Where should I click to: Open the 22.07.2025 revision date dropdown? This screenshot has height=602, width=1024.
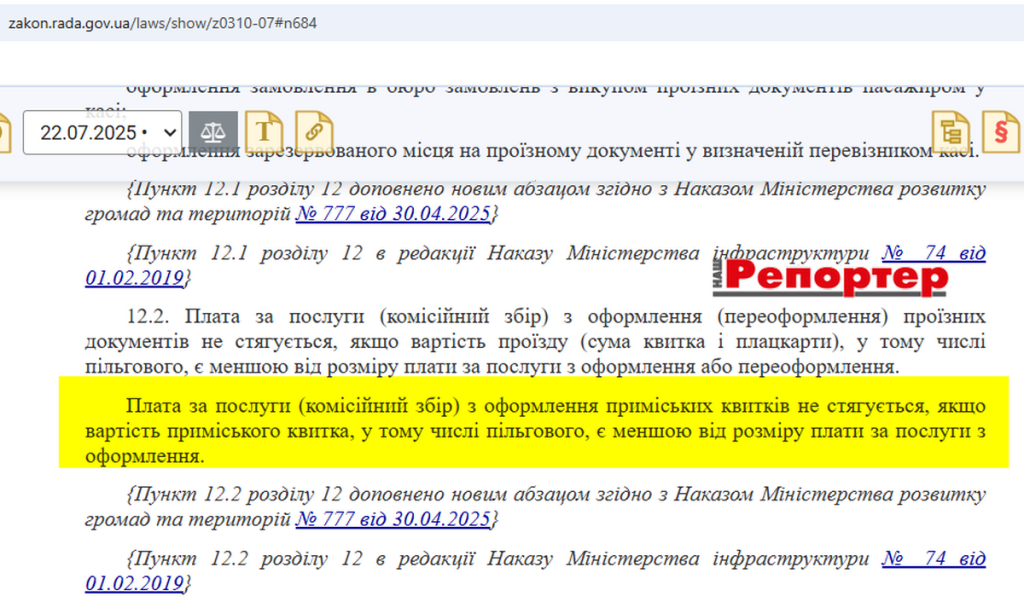tap(102, 132)
